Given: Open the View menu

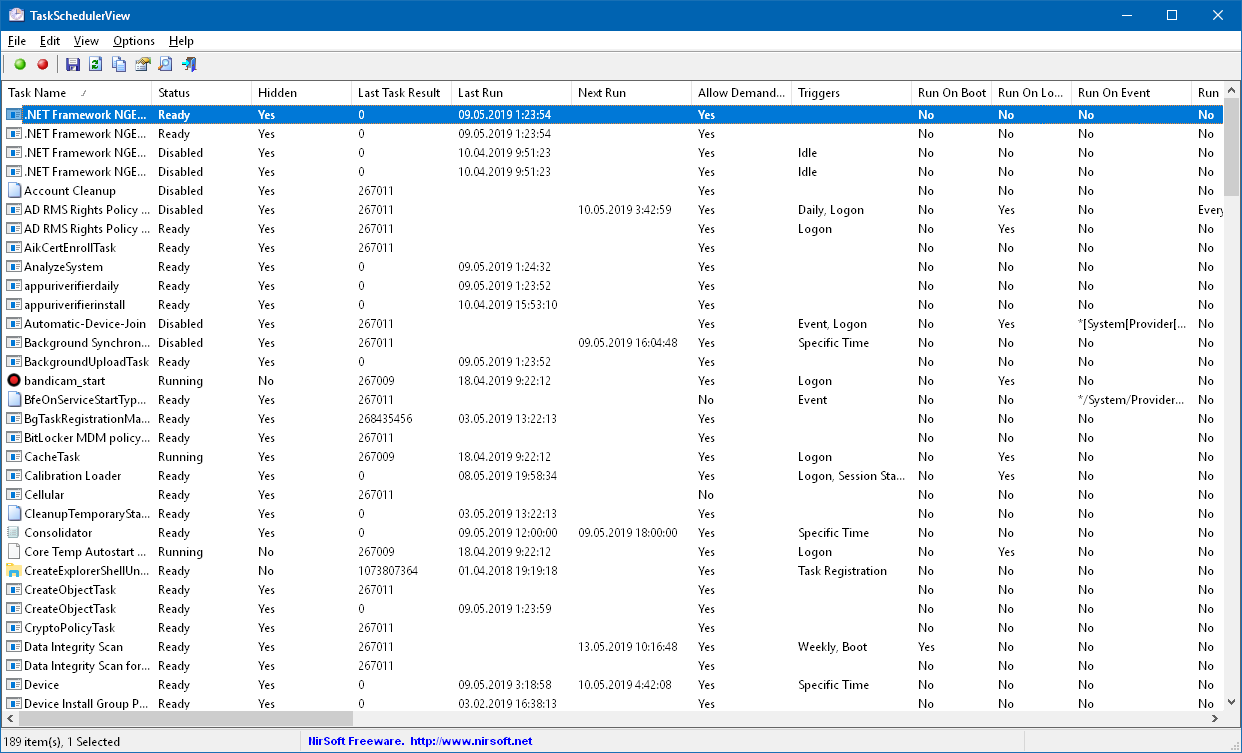Looking at the screenshot, I should pyautogui.click(x=86, y=41).
